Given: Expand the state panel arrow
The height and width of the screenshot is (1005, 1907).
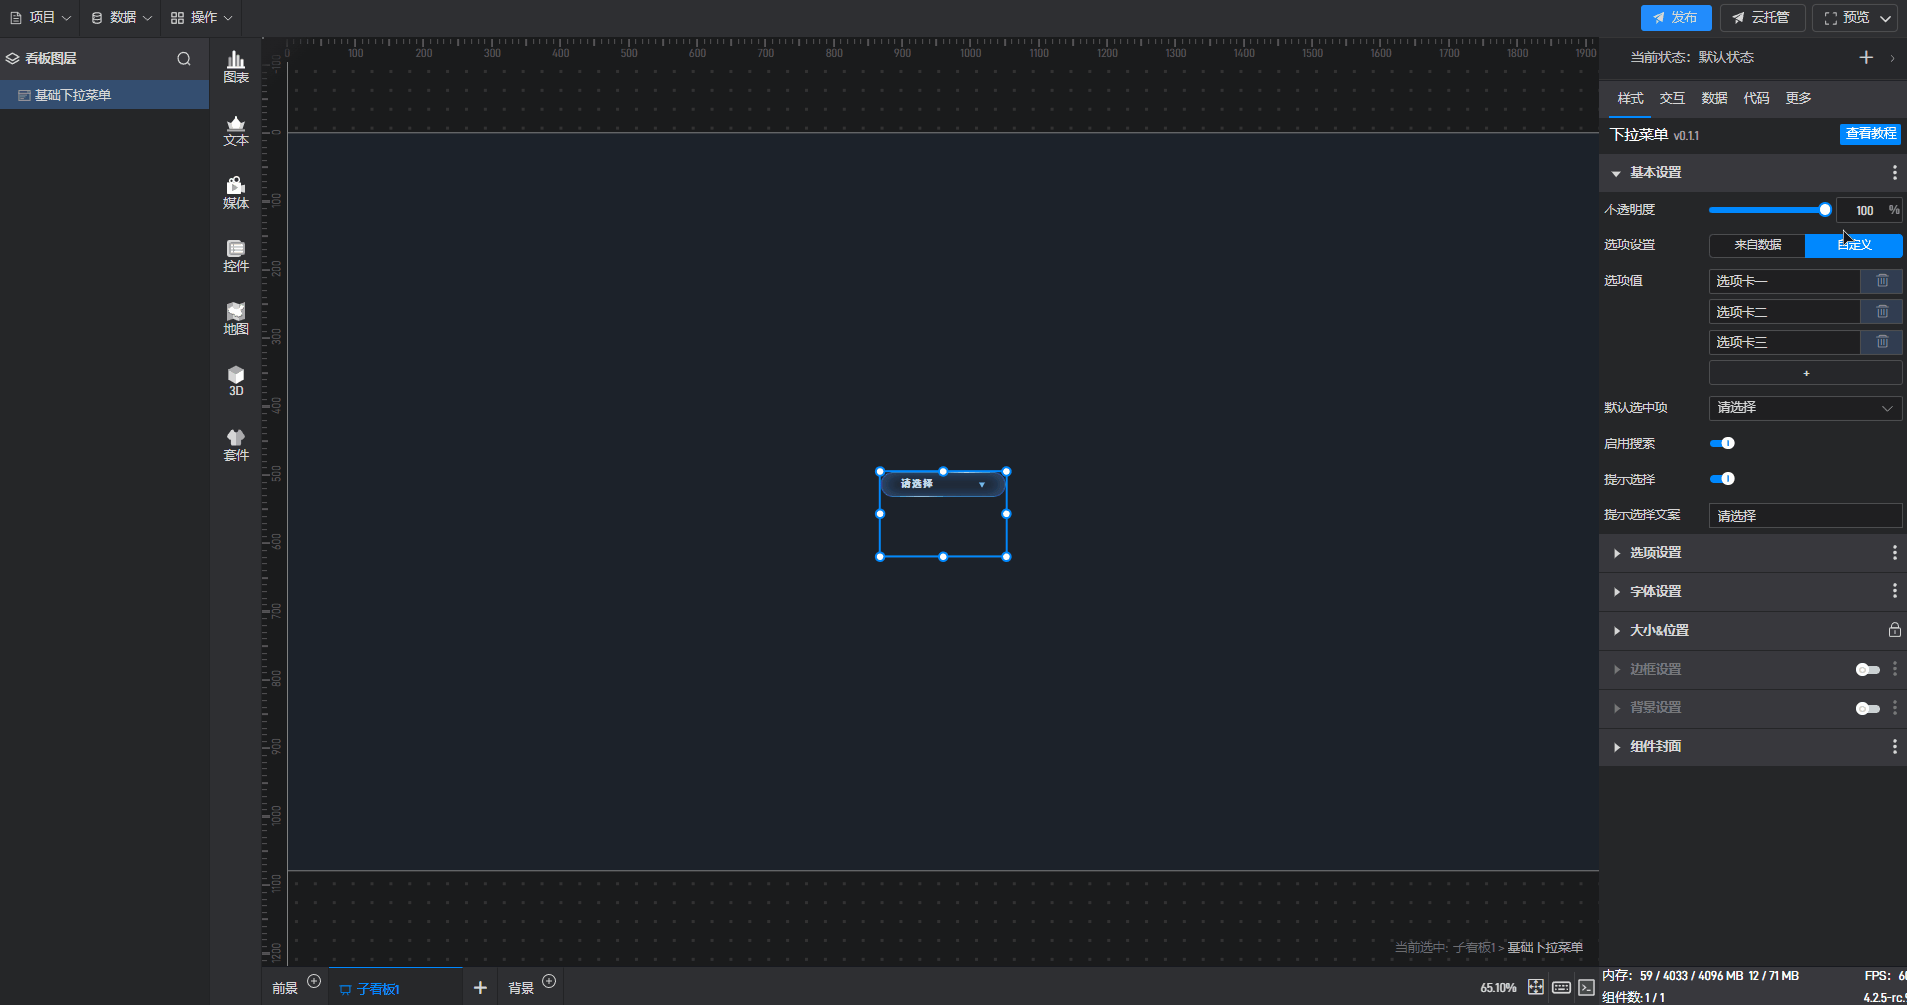Looking at the screenshot, I should point(1892,58).
